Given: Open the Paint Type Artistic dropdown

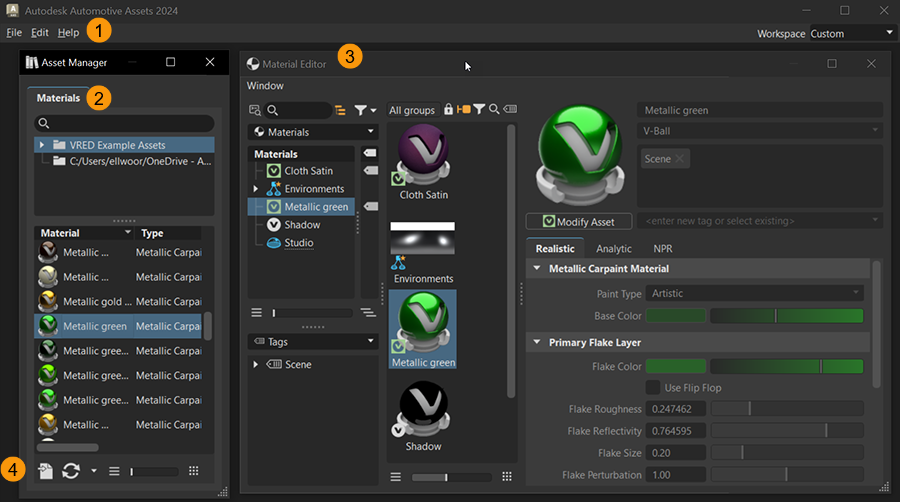Looking at the screenshot, I should tap(754, 293).
